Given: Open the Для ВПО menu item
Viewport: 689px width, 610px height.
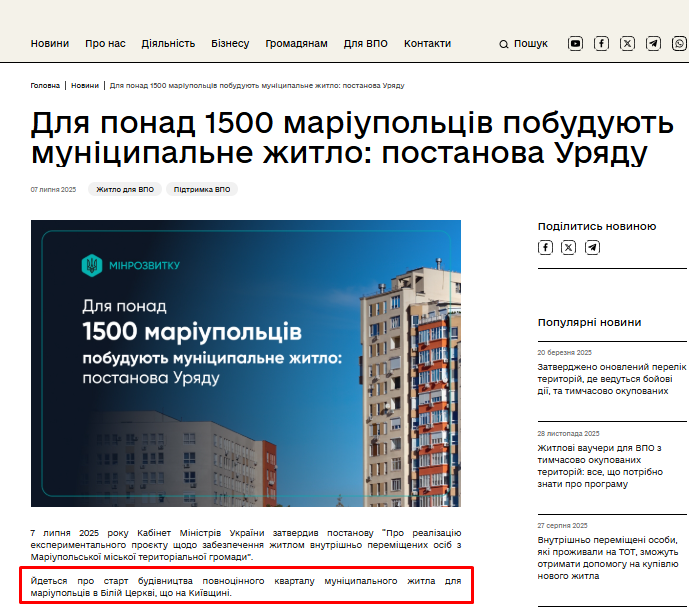Looking at the screenshot, I should pos(366,44).
